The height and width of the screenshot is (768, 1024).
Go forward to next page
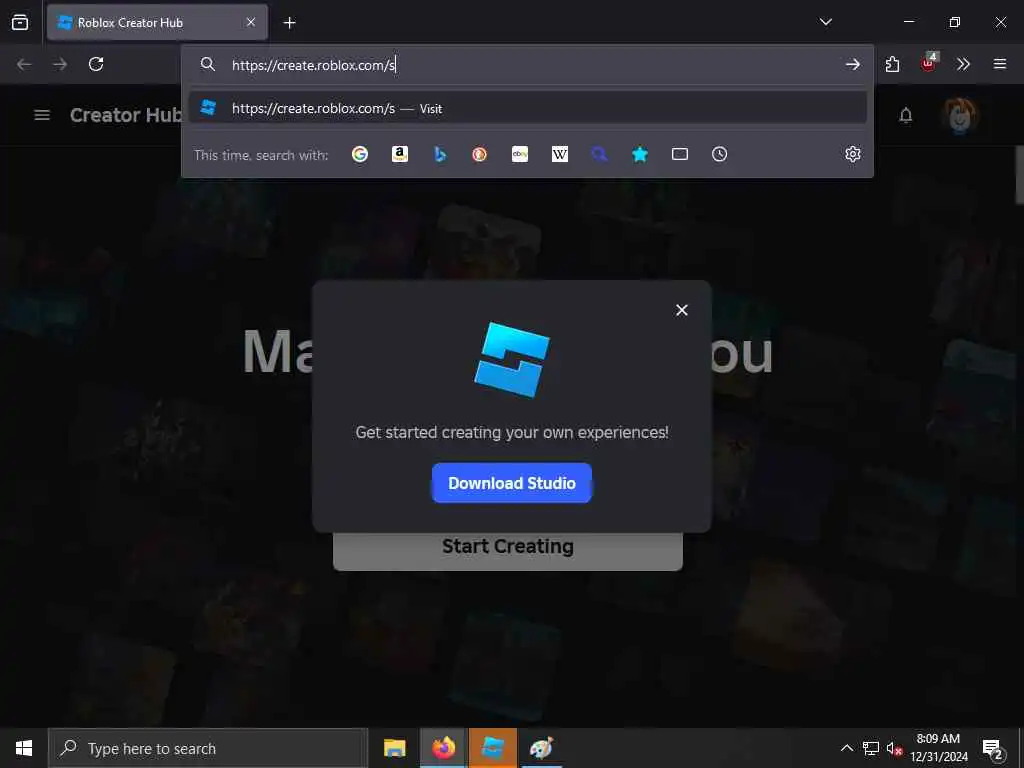tap(60, 64)
